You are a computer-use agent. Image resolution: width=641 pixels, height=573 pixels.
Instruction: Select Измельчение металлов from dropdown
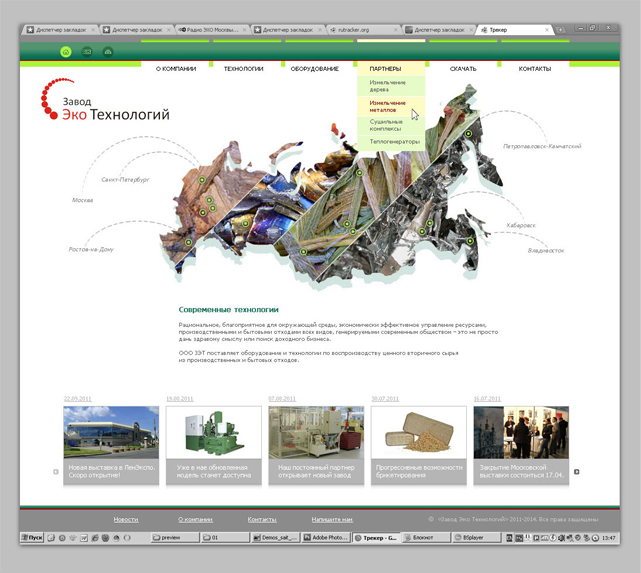(x=387, y=106)
